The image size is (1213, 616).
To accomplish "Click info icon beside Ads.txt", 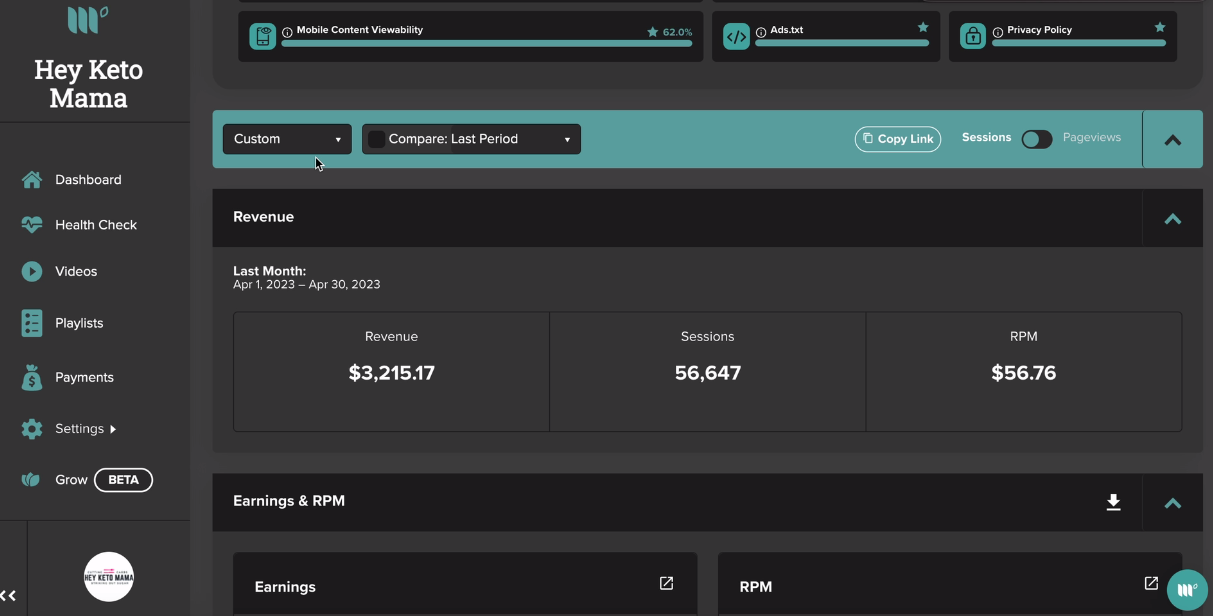I will pyautogui.click(x=761, y=32).
